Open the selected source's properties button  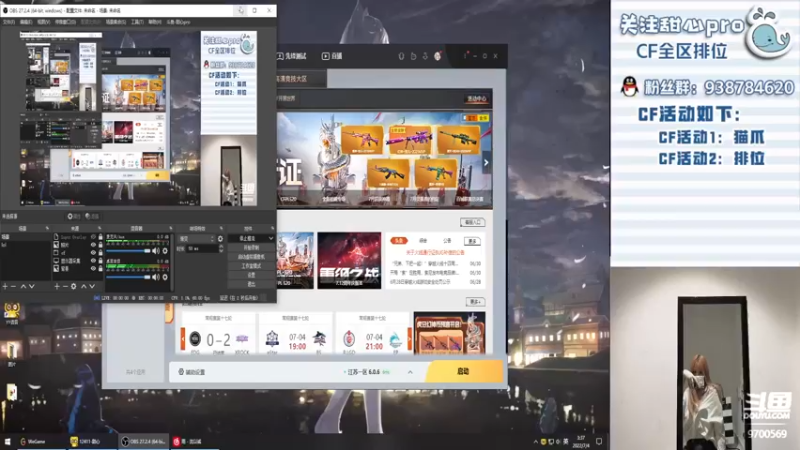coord(74,216)
